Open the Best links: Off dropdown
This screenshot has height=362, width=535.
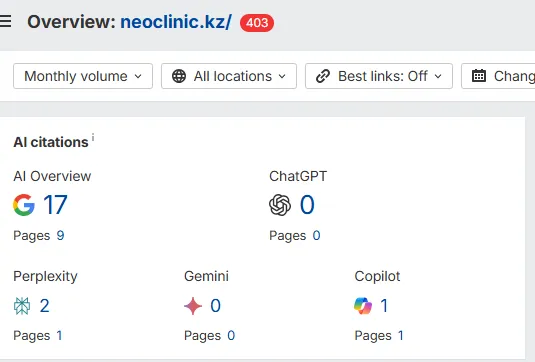point(379,76)
